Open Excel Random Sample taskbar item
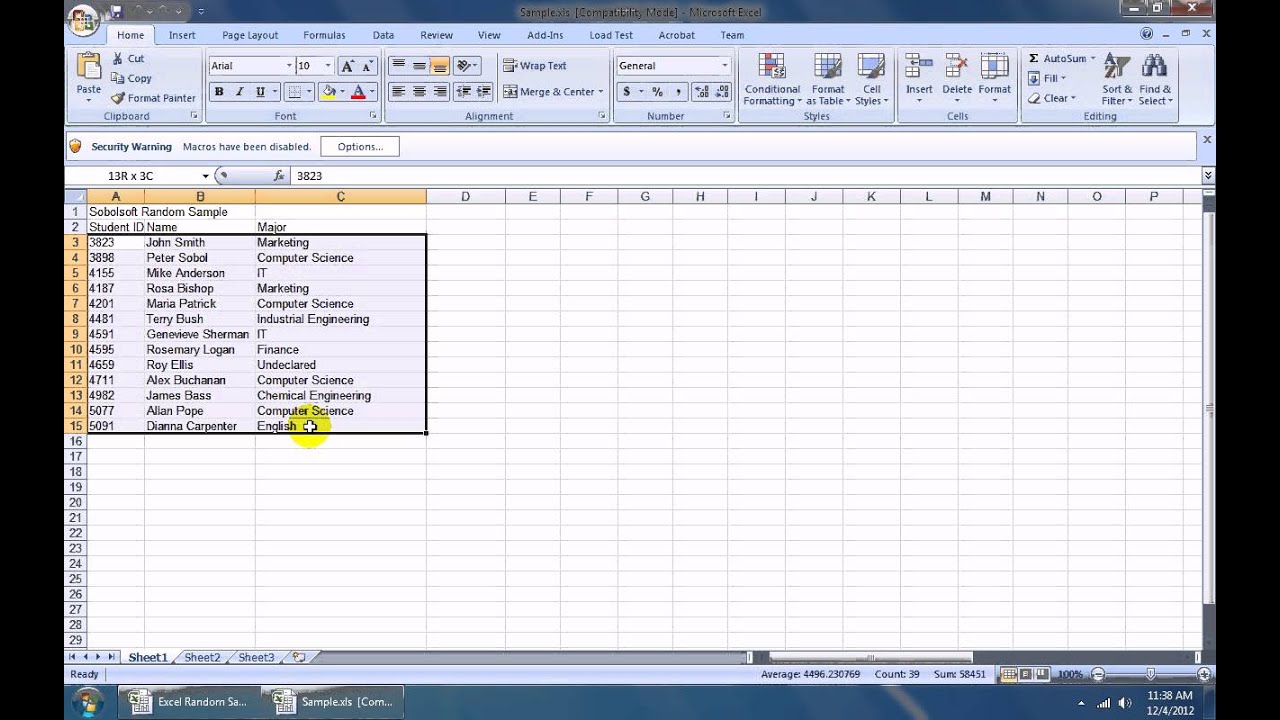Viewport: 1280px width, 720px height. coord(189,702)
